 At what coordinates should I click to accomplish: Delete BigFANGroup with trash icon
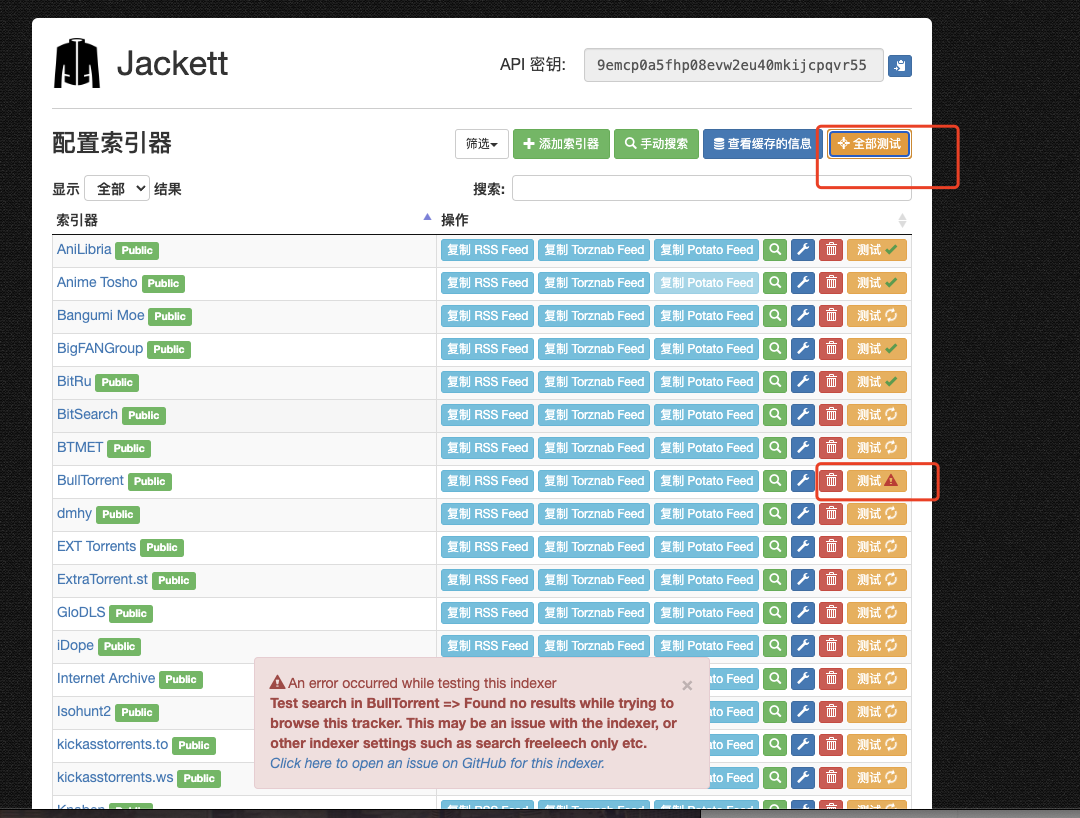coord(831,348)
